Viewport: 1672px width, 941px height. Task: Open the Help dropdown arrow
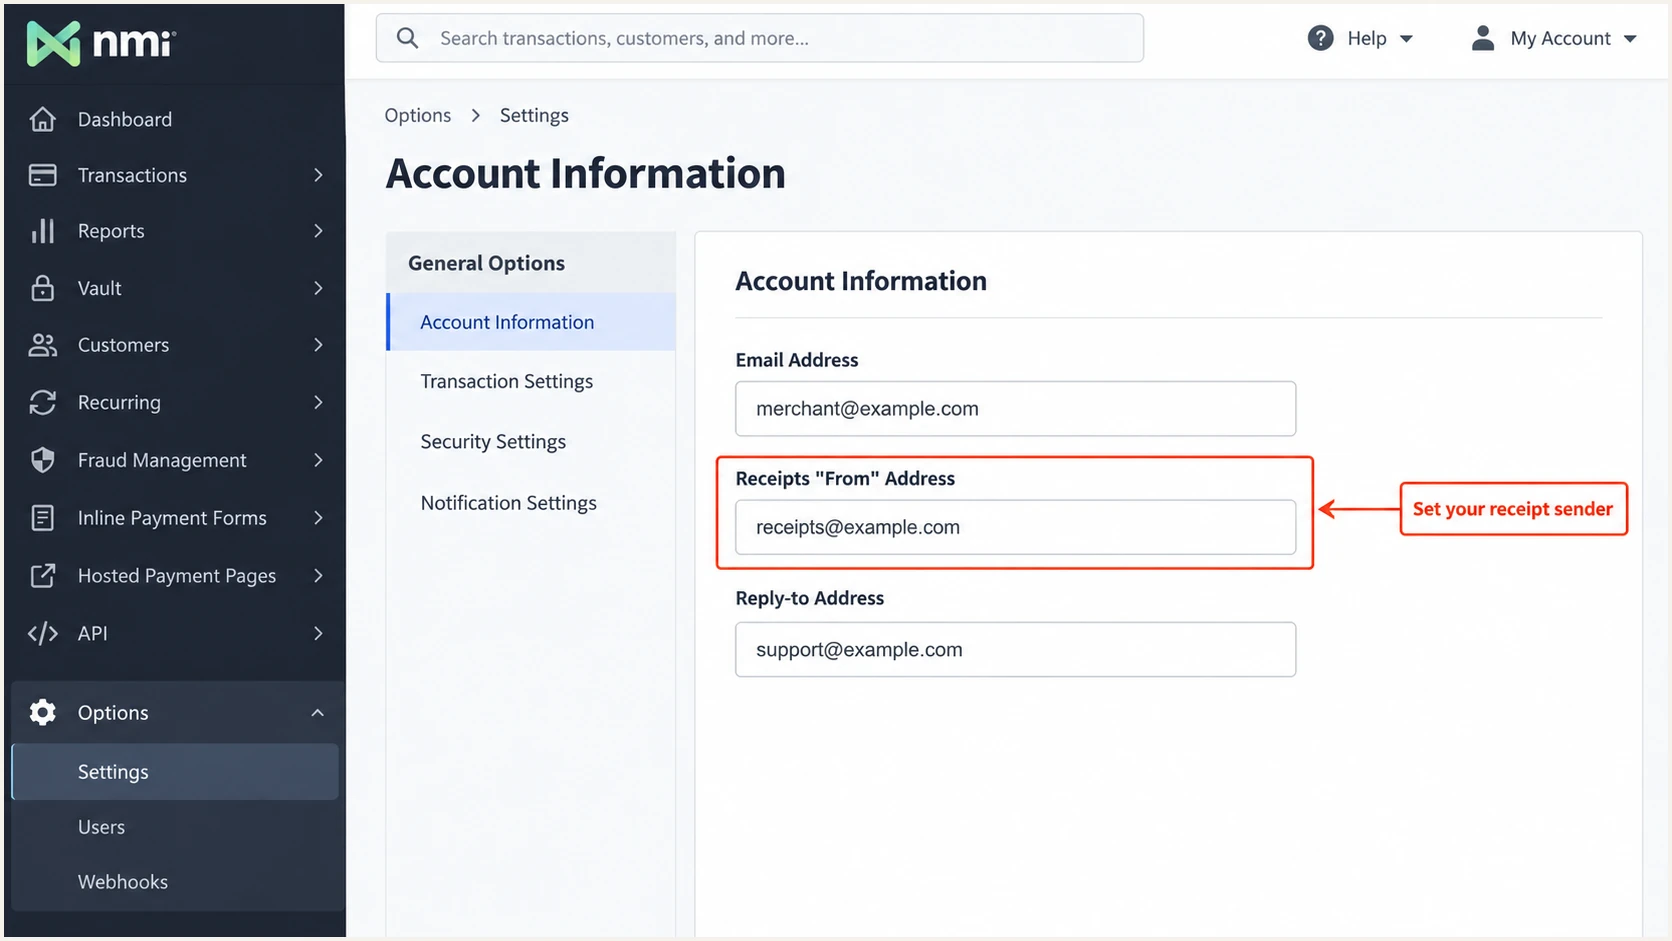pyautogui.click(x=1406, y=39)
